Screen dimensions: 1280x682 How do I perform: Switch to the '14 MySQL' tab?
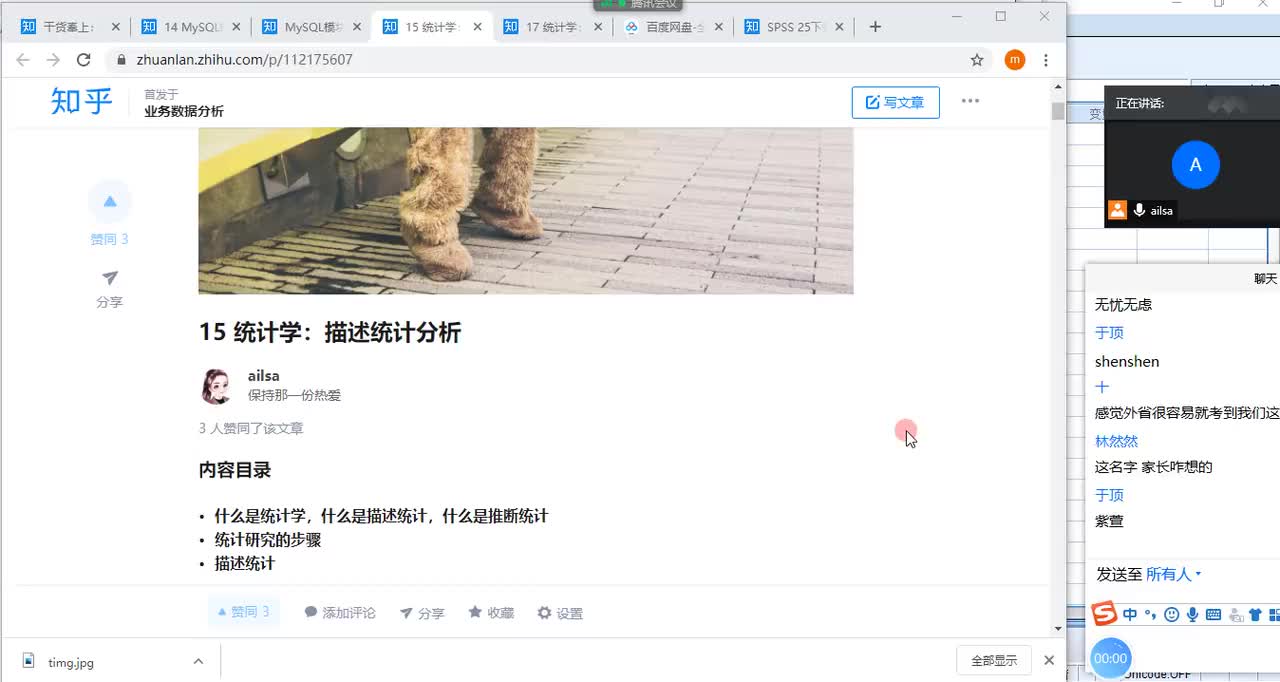click(x=190, y=27)
